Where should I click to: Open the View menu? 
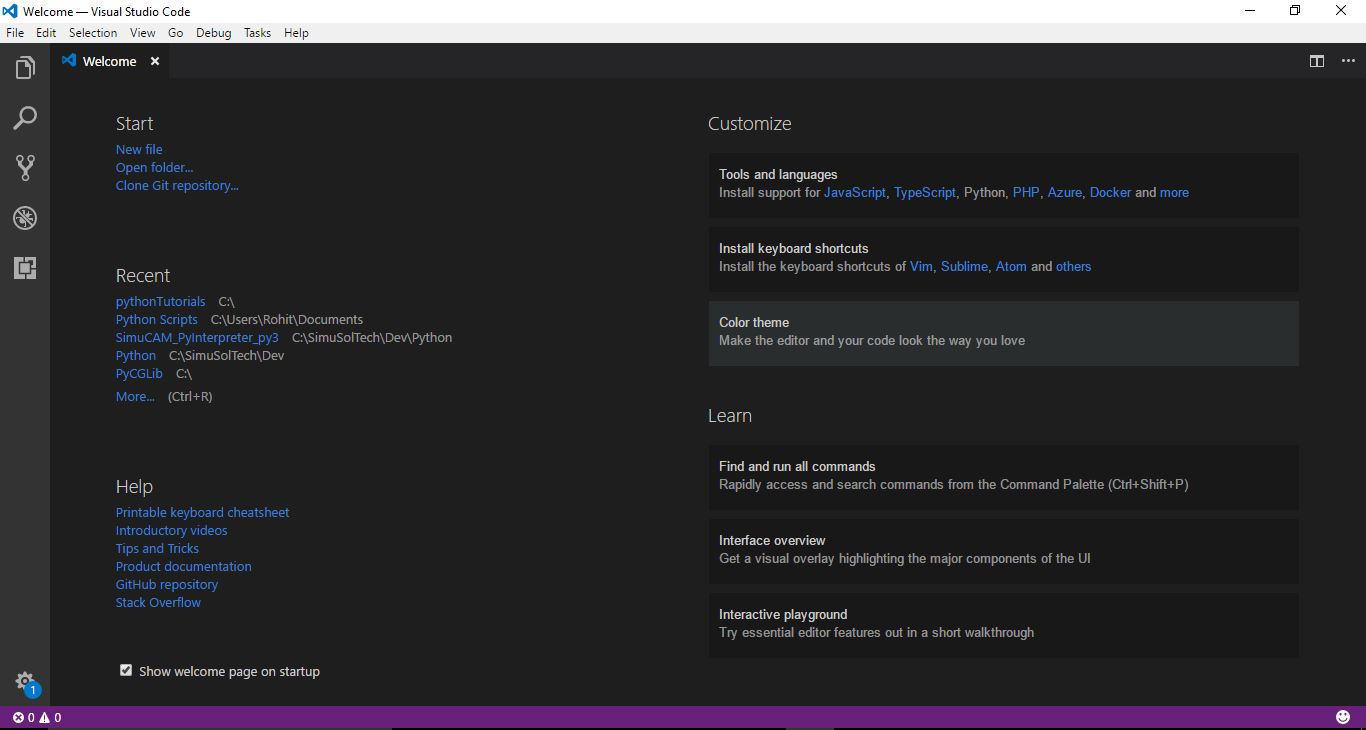[x=143, y=33]
